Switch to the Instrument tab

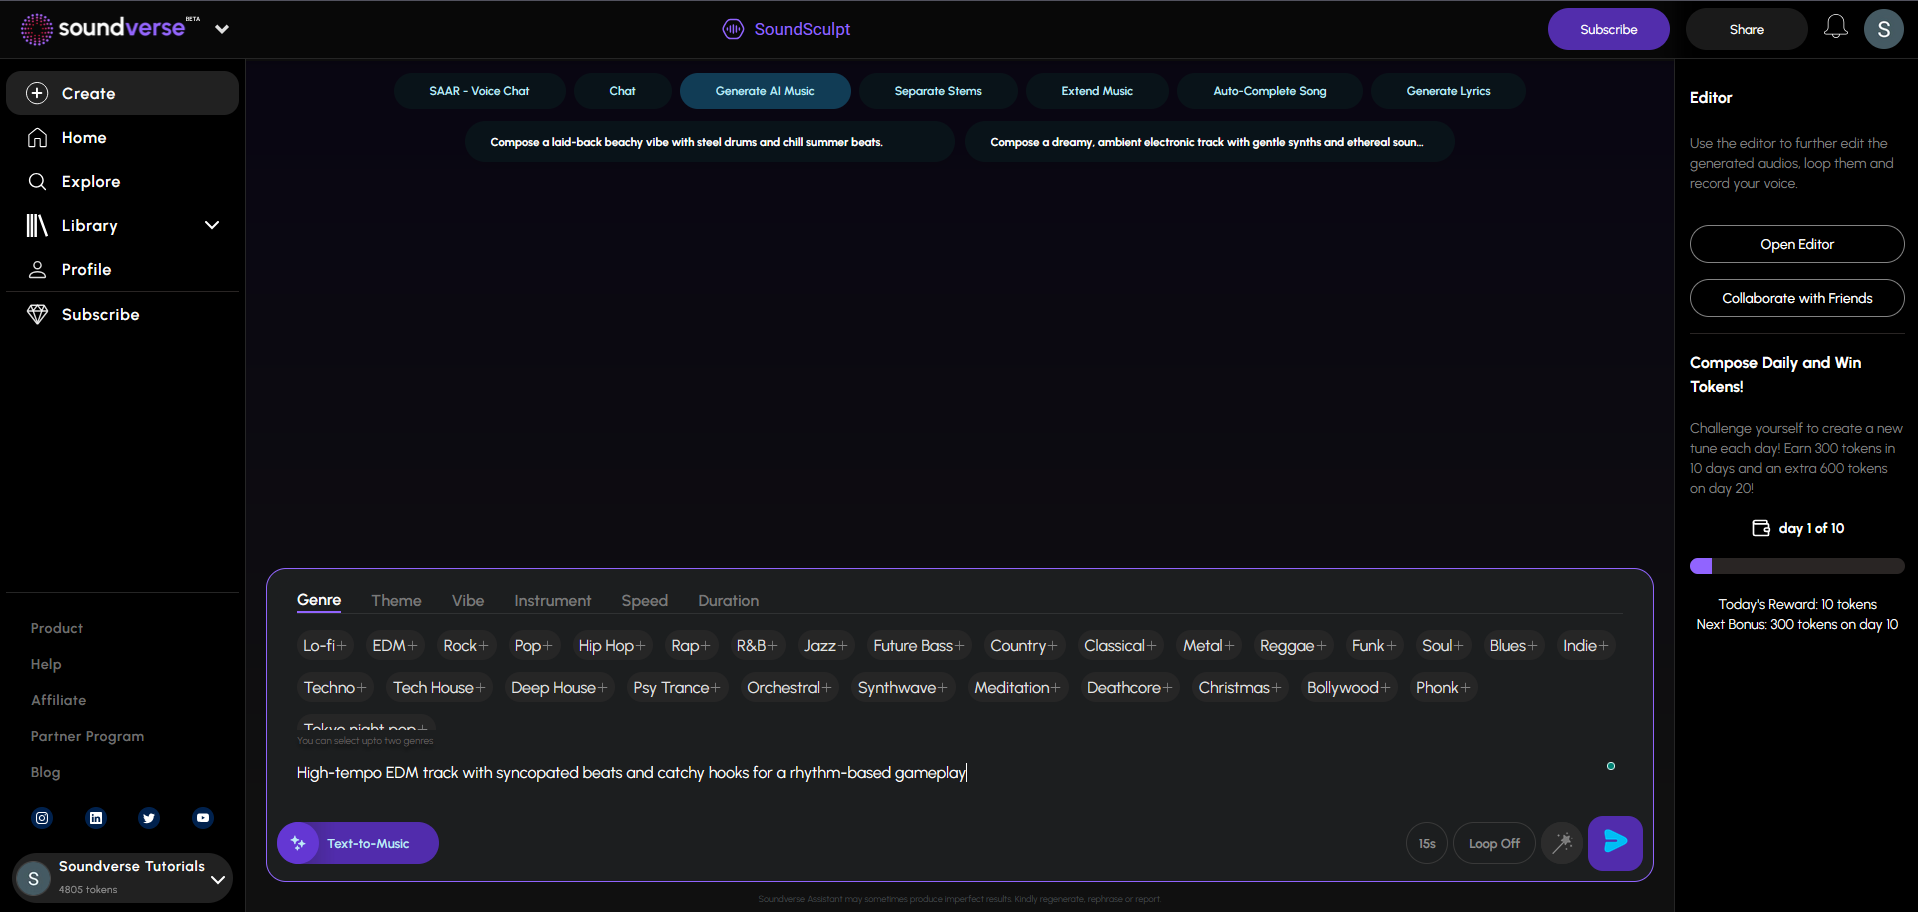click(552, 600)
